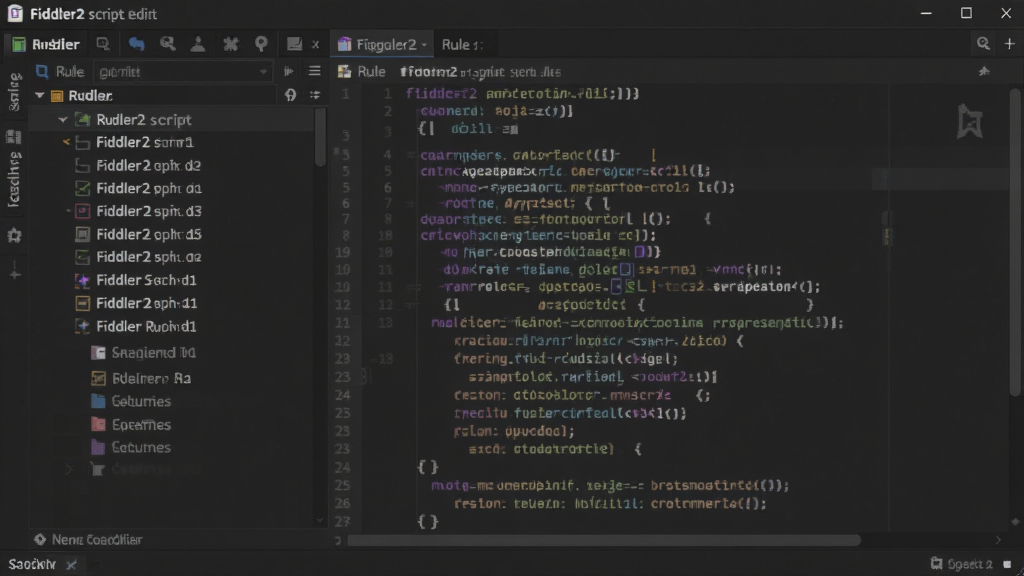Screen dimensions: 1024x576
Task: Select the Rudler main tab
Action: point(46,44)
